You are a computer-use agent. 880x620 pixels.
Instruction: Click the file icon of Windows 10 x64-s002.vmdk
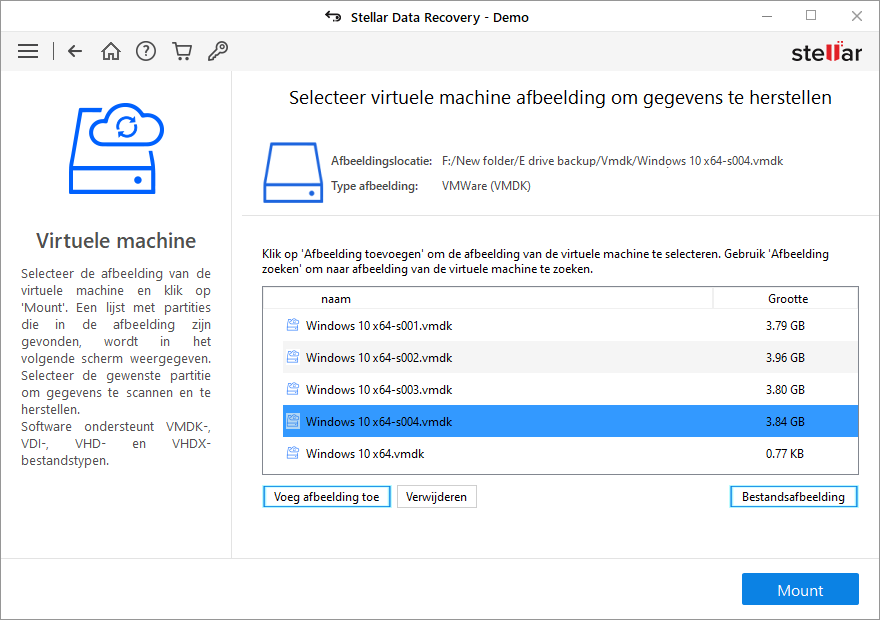tap(292, 357)
